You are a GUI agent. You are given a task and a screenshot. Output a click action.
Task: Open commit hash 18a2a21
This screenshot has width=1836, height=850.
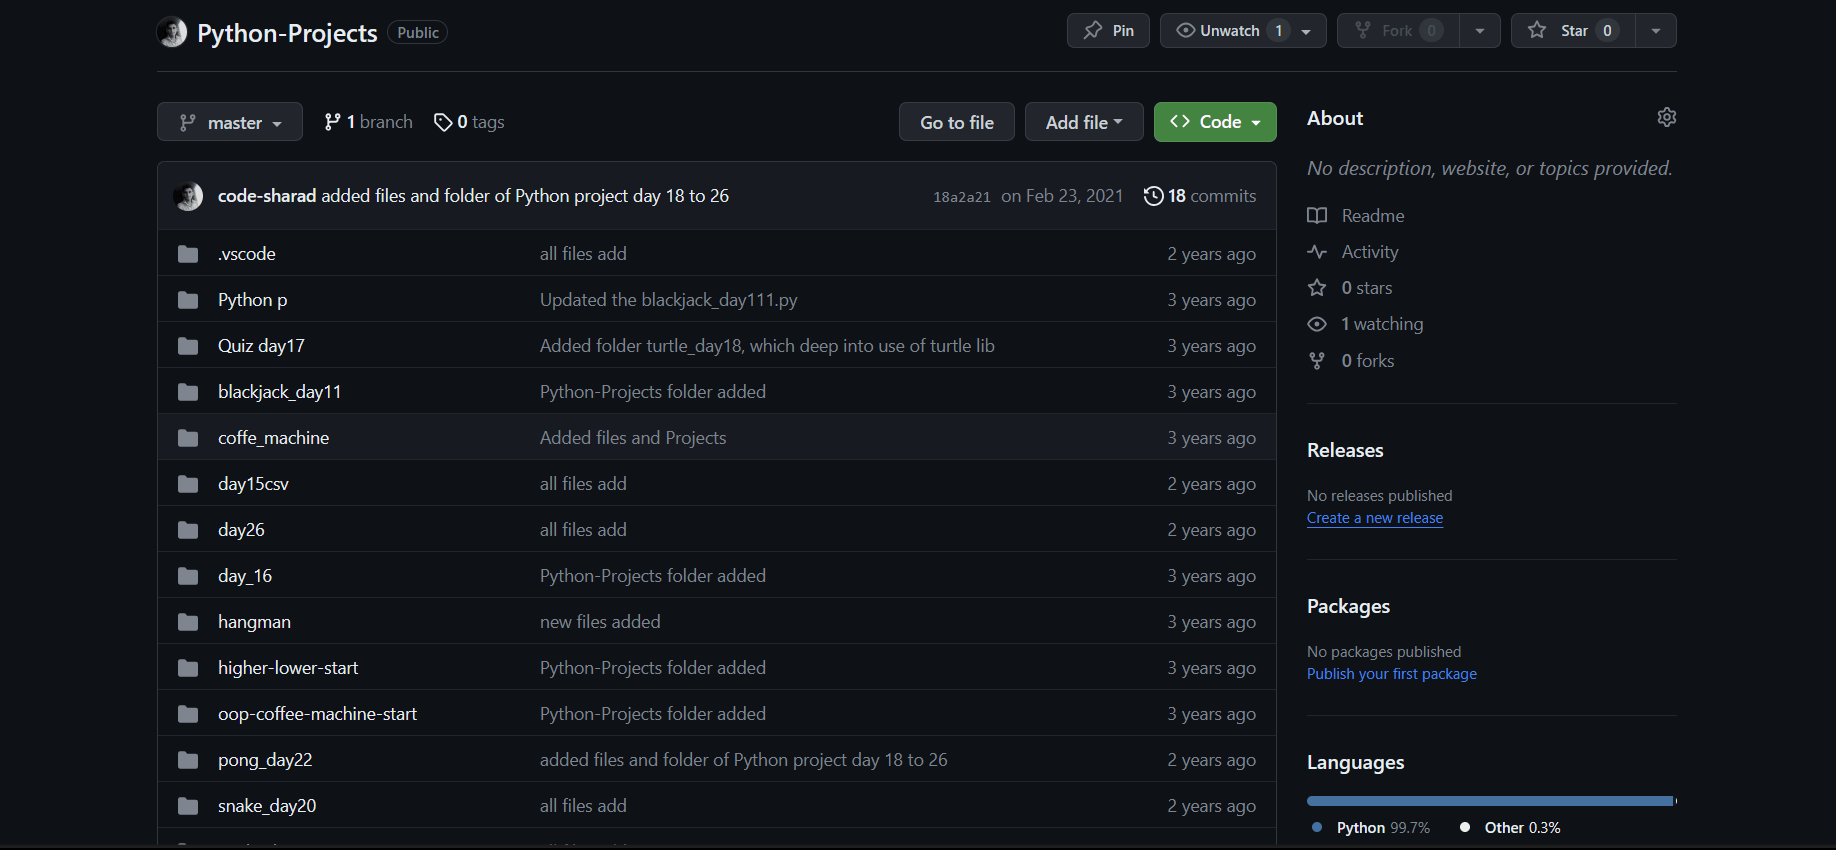962,197
